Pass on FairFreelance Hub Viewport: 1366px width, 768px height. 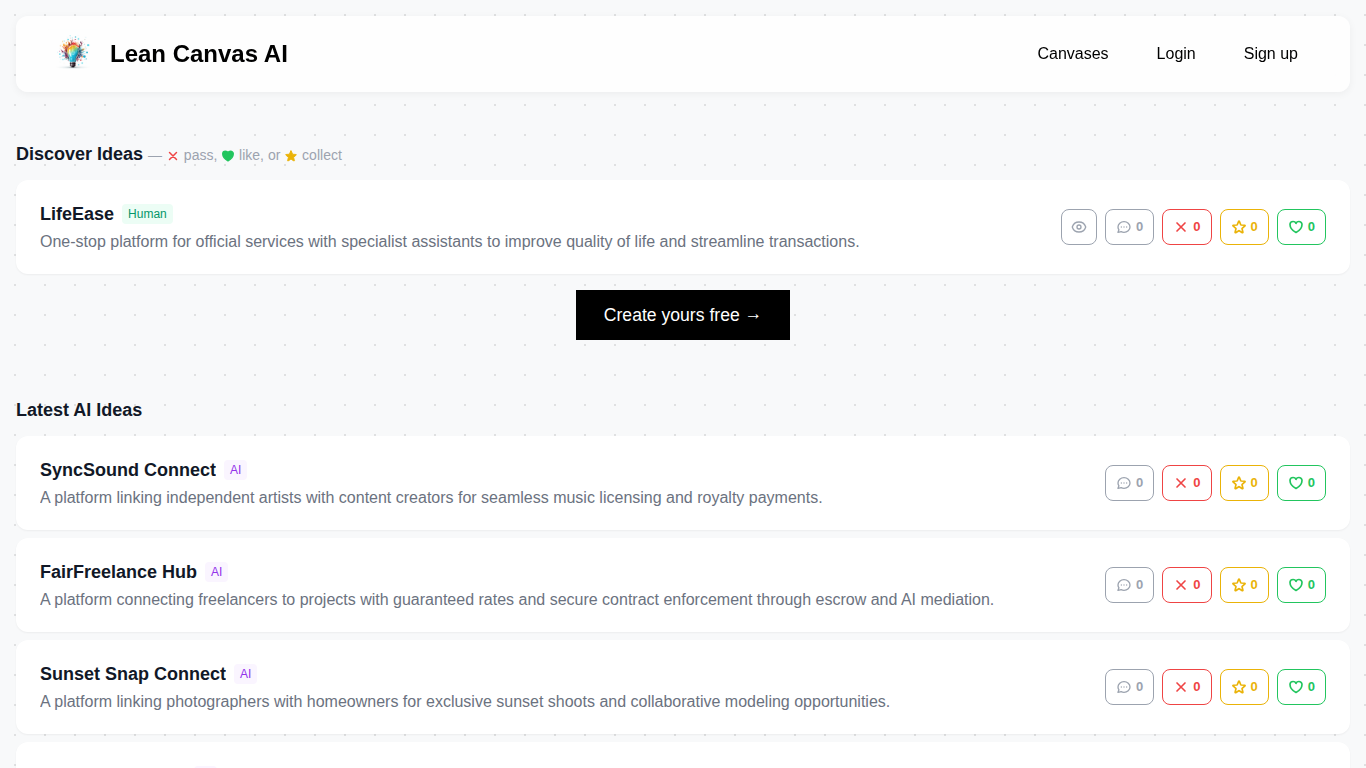coord(1187,585)
